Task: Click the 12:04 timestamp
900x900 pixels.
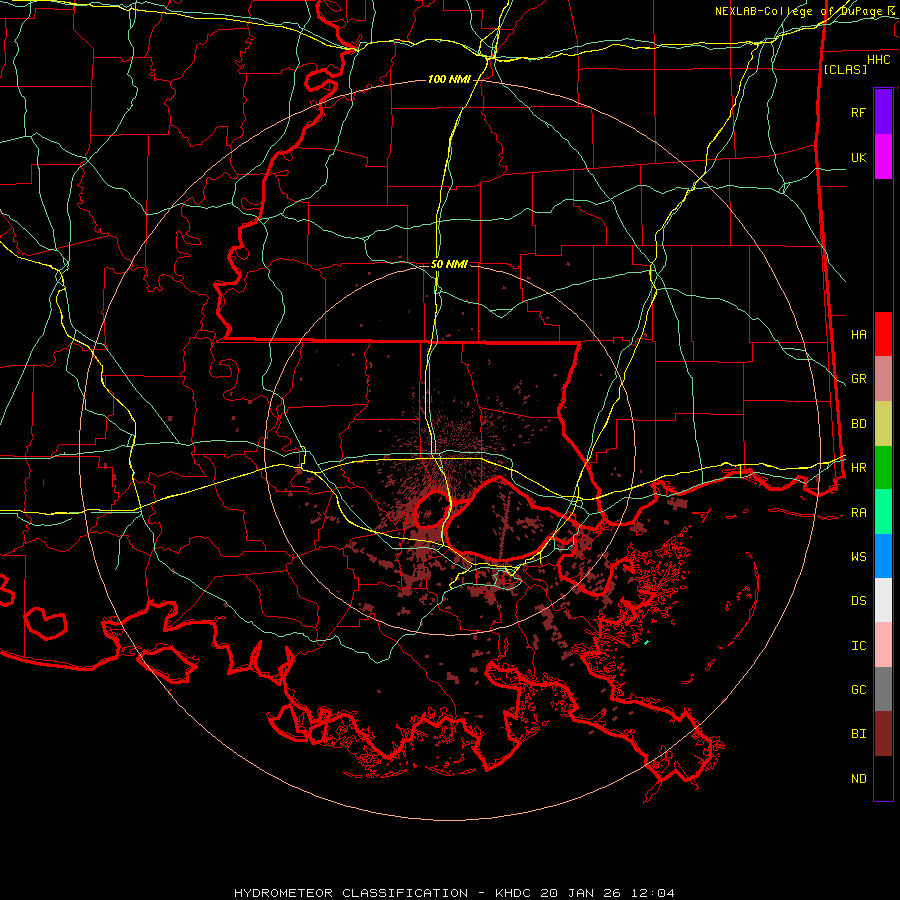Action: pyautogui.click(x=651, y=893)
